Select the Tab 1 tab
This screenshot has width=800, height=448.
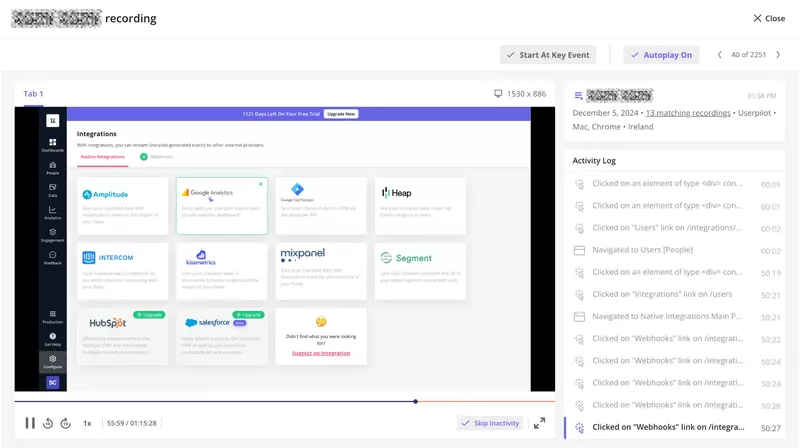pyautogui.click(x=34, y=93)
